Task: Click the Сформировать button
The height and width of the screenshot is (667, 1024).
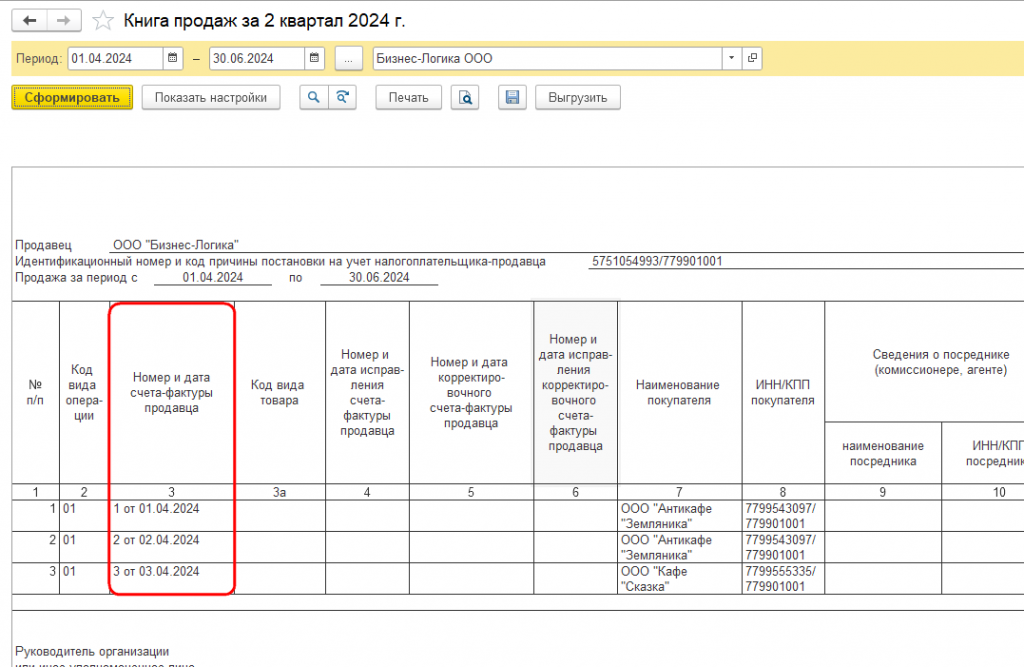Action: click(x=72, y=97)
